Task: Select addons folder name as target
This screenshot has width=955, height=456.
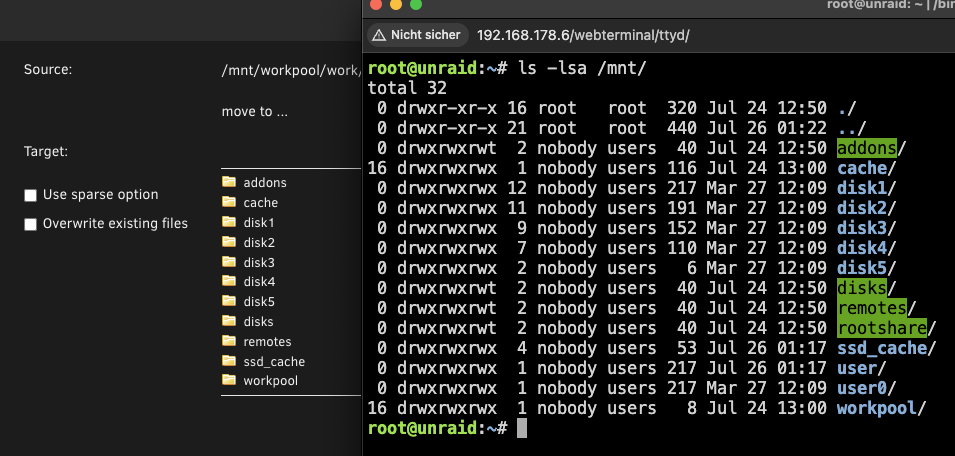Action: (x=265, y=183)
